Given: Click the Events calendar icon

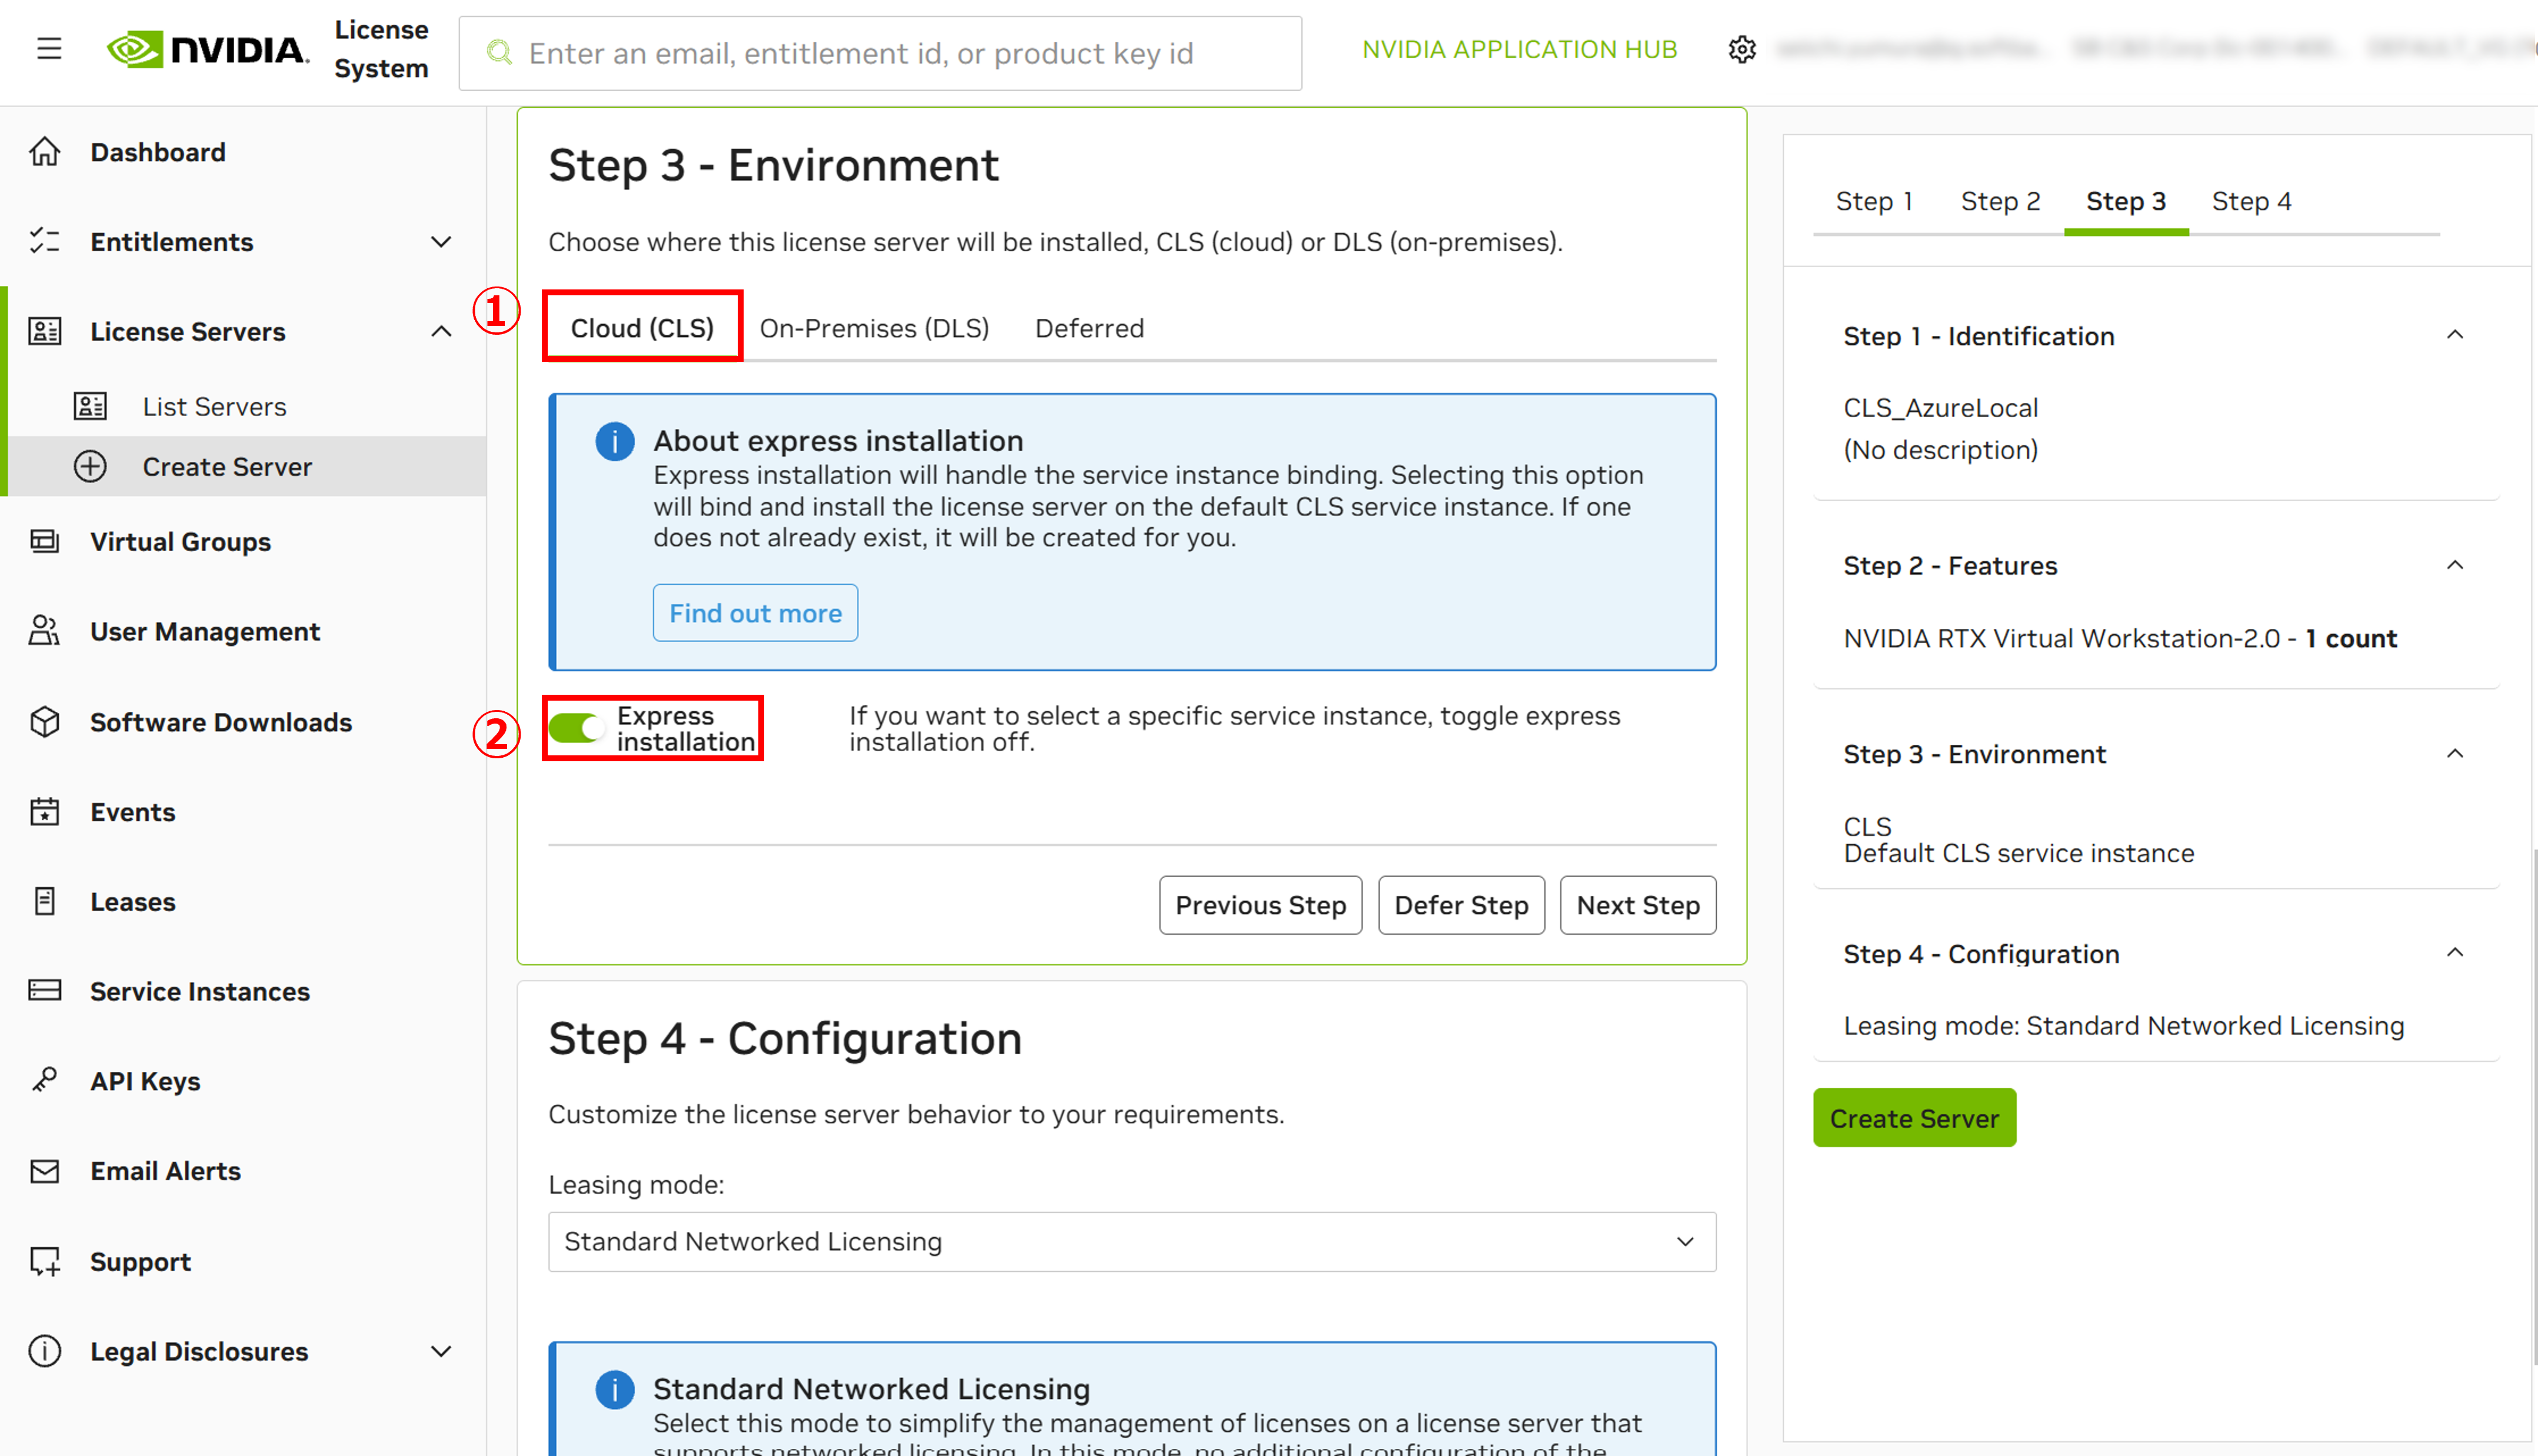Looking at the screenshot, I should pyautogui.click(x=45, y=811).
